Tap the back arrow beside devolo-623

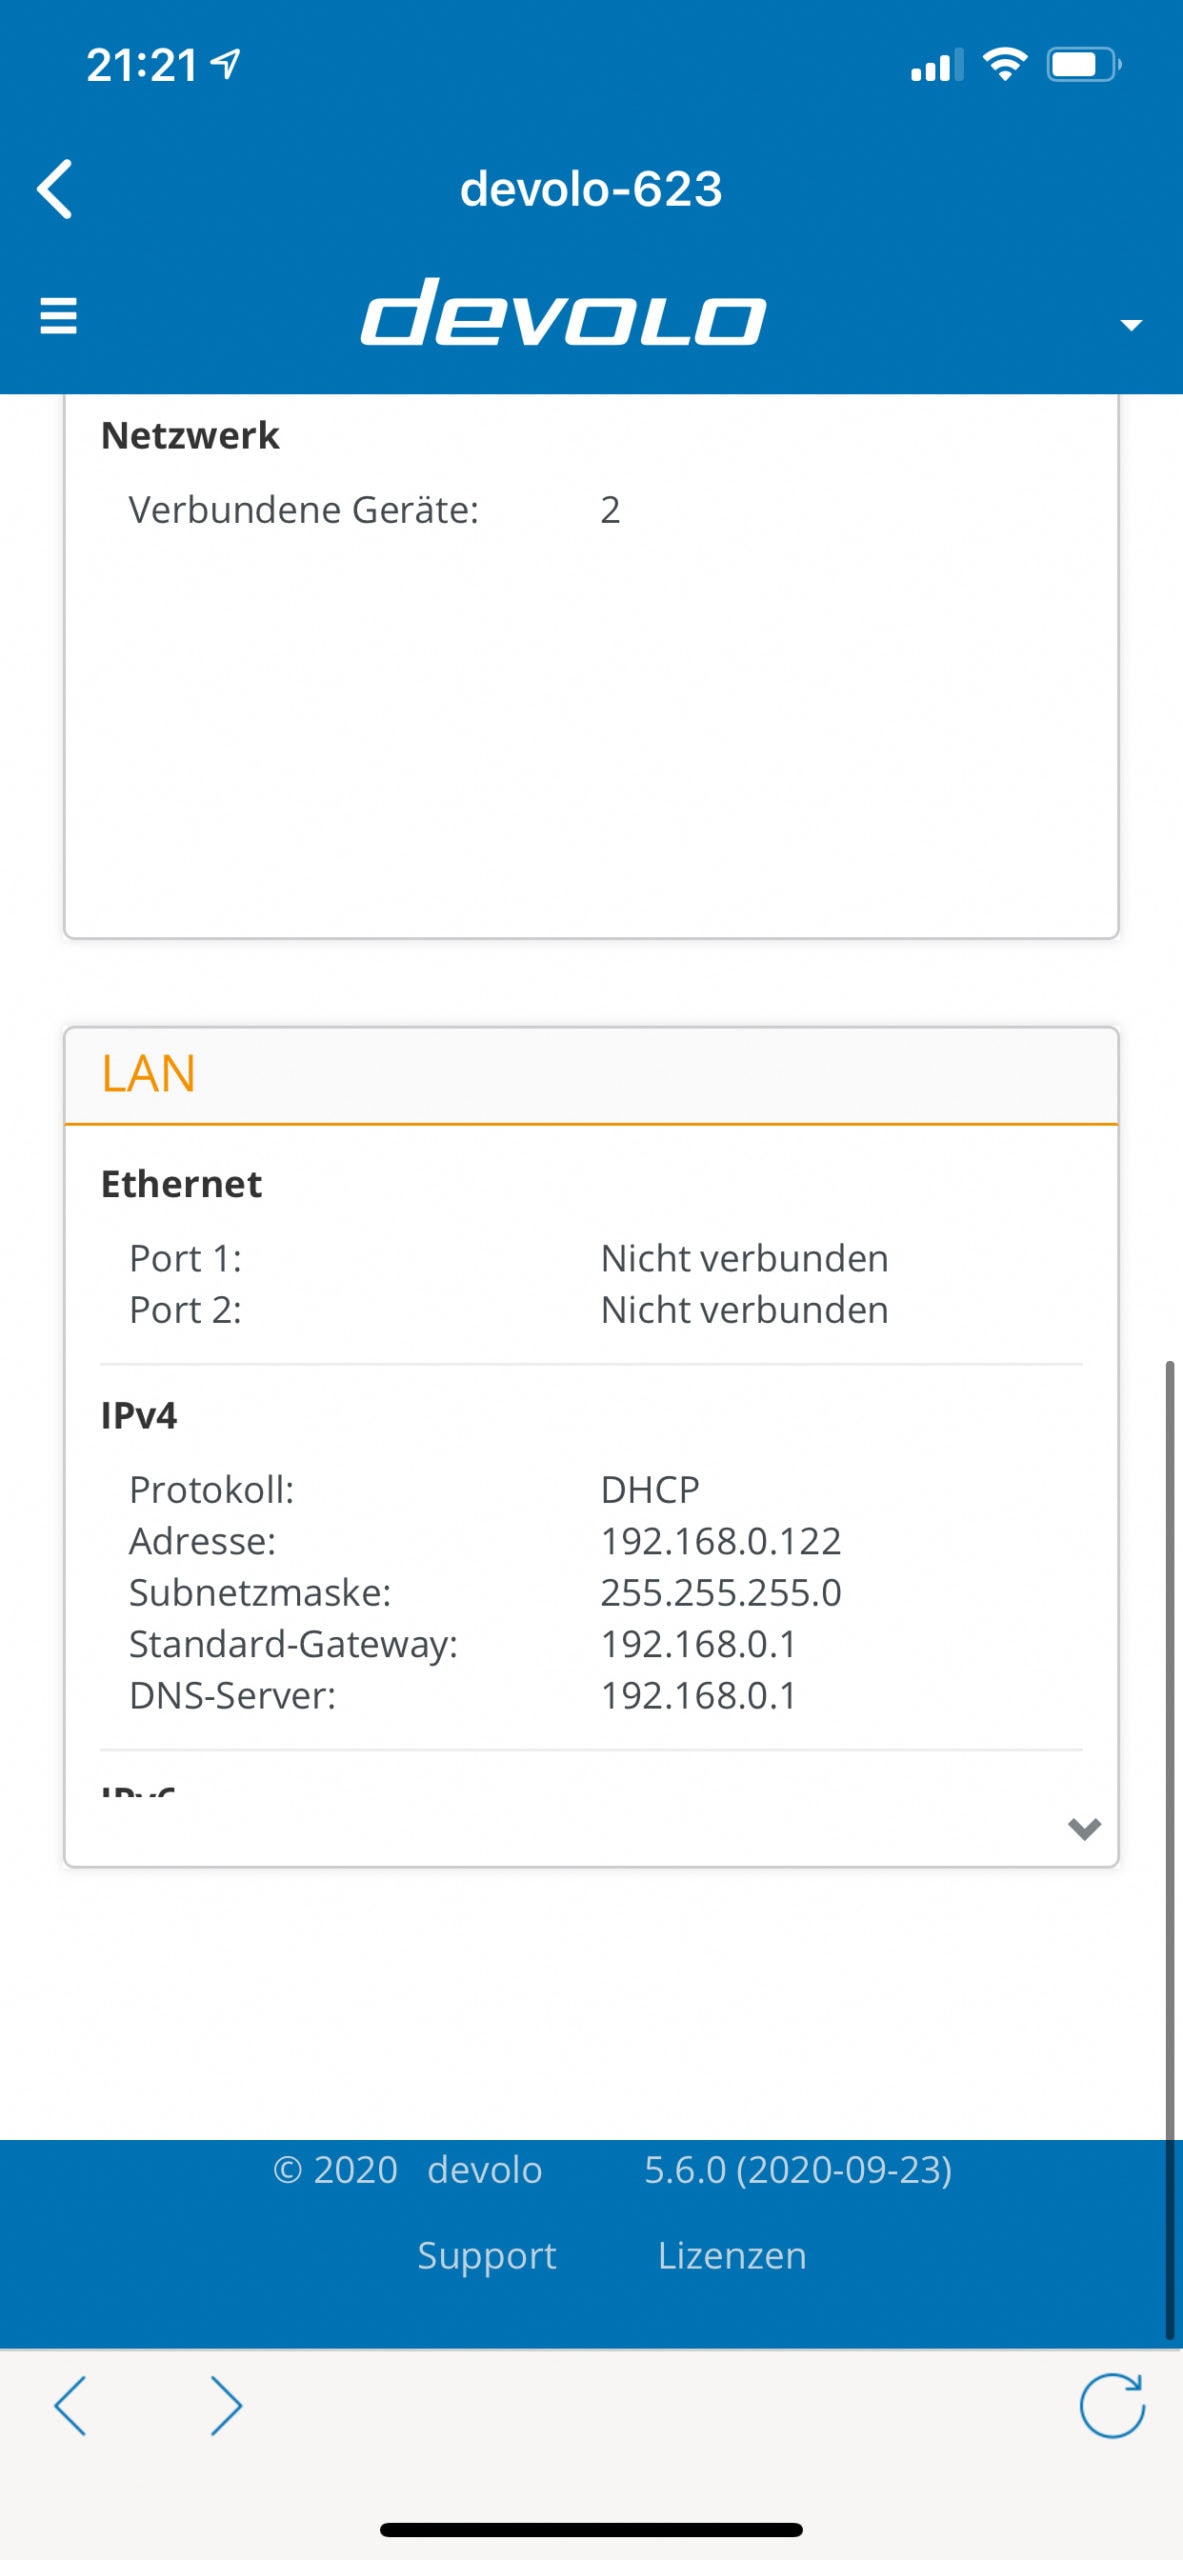point(55,189)
